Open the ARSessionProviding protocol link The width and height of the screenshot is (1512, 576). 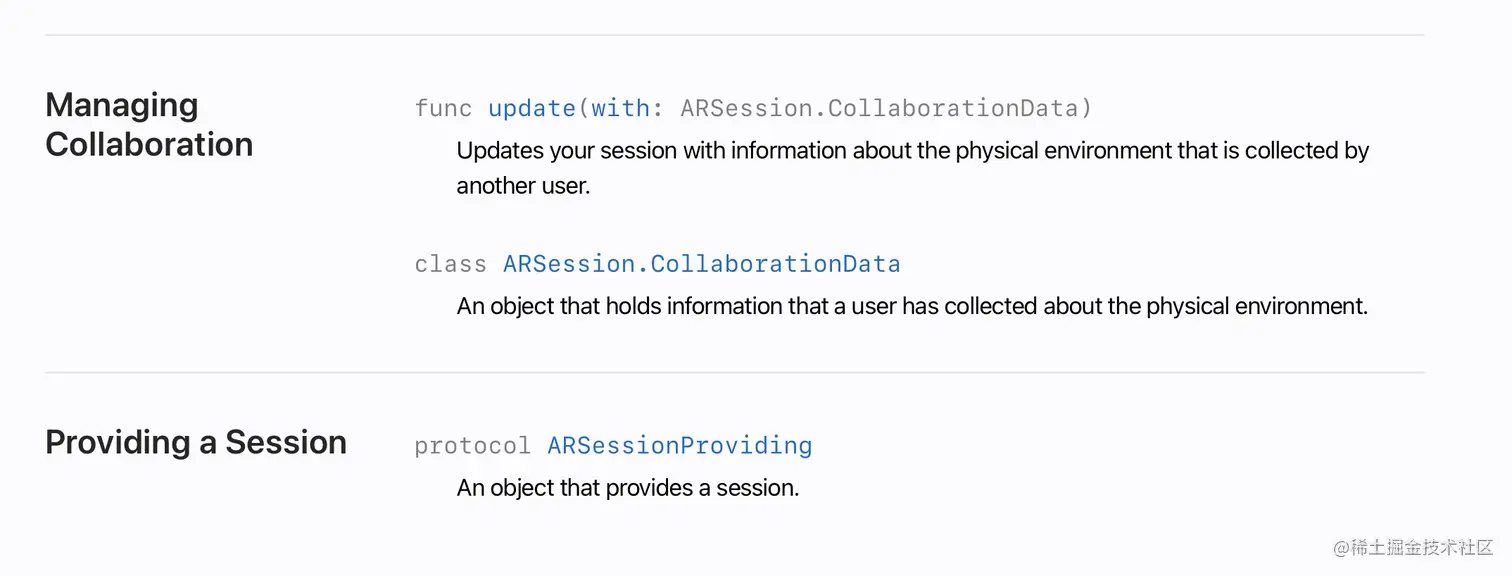coord(679,445)
